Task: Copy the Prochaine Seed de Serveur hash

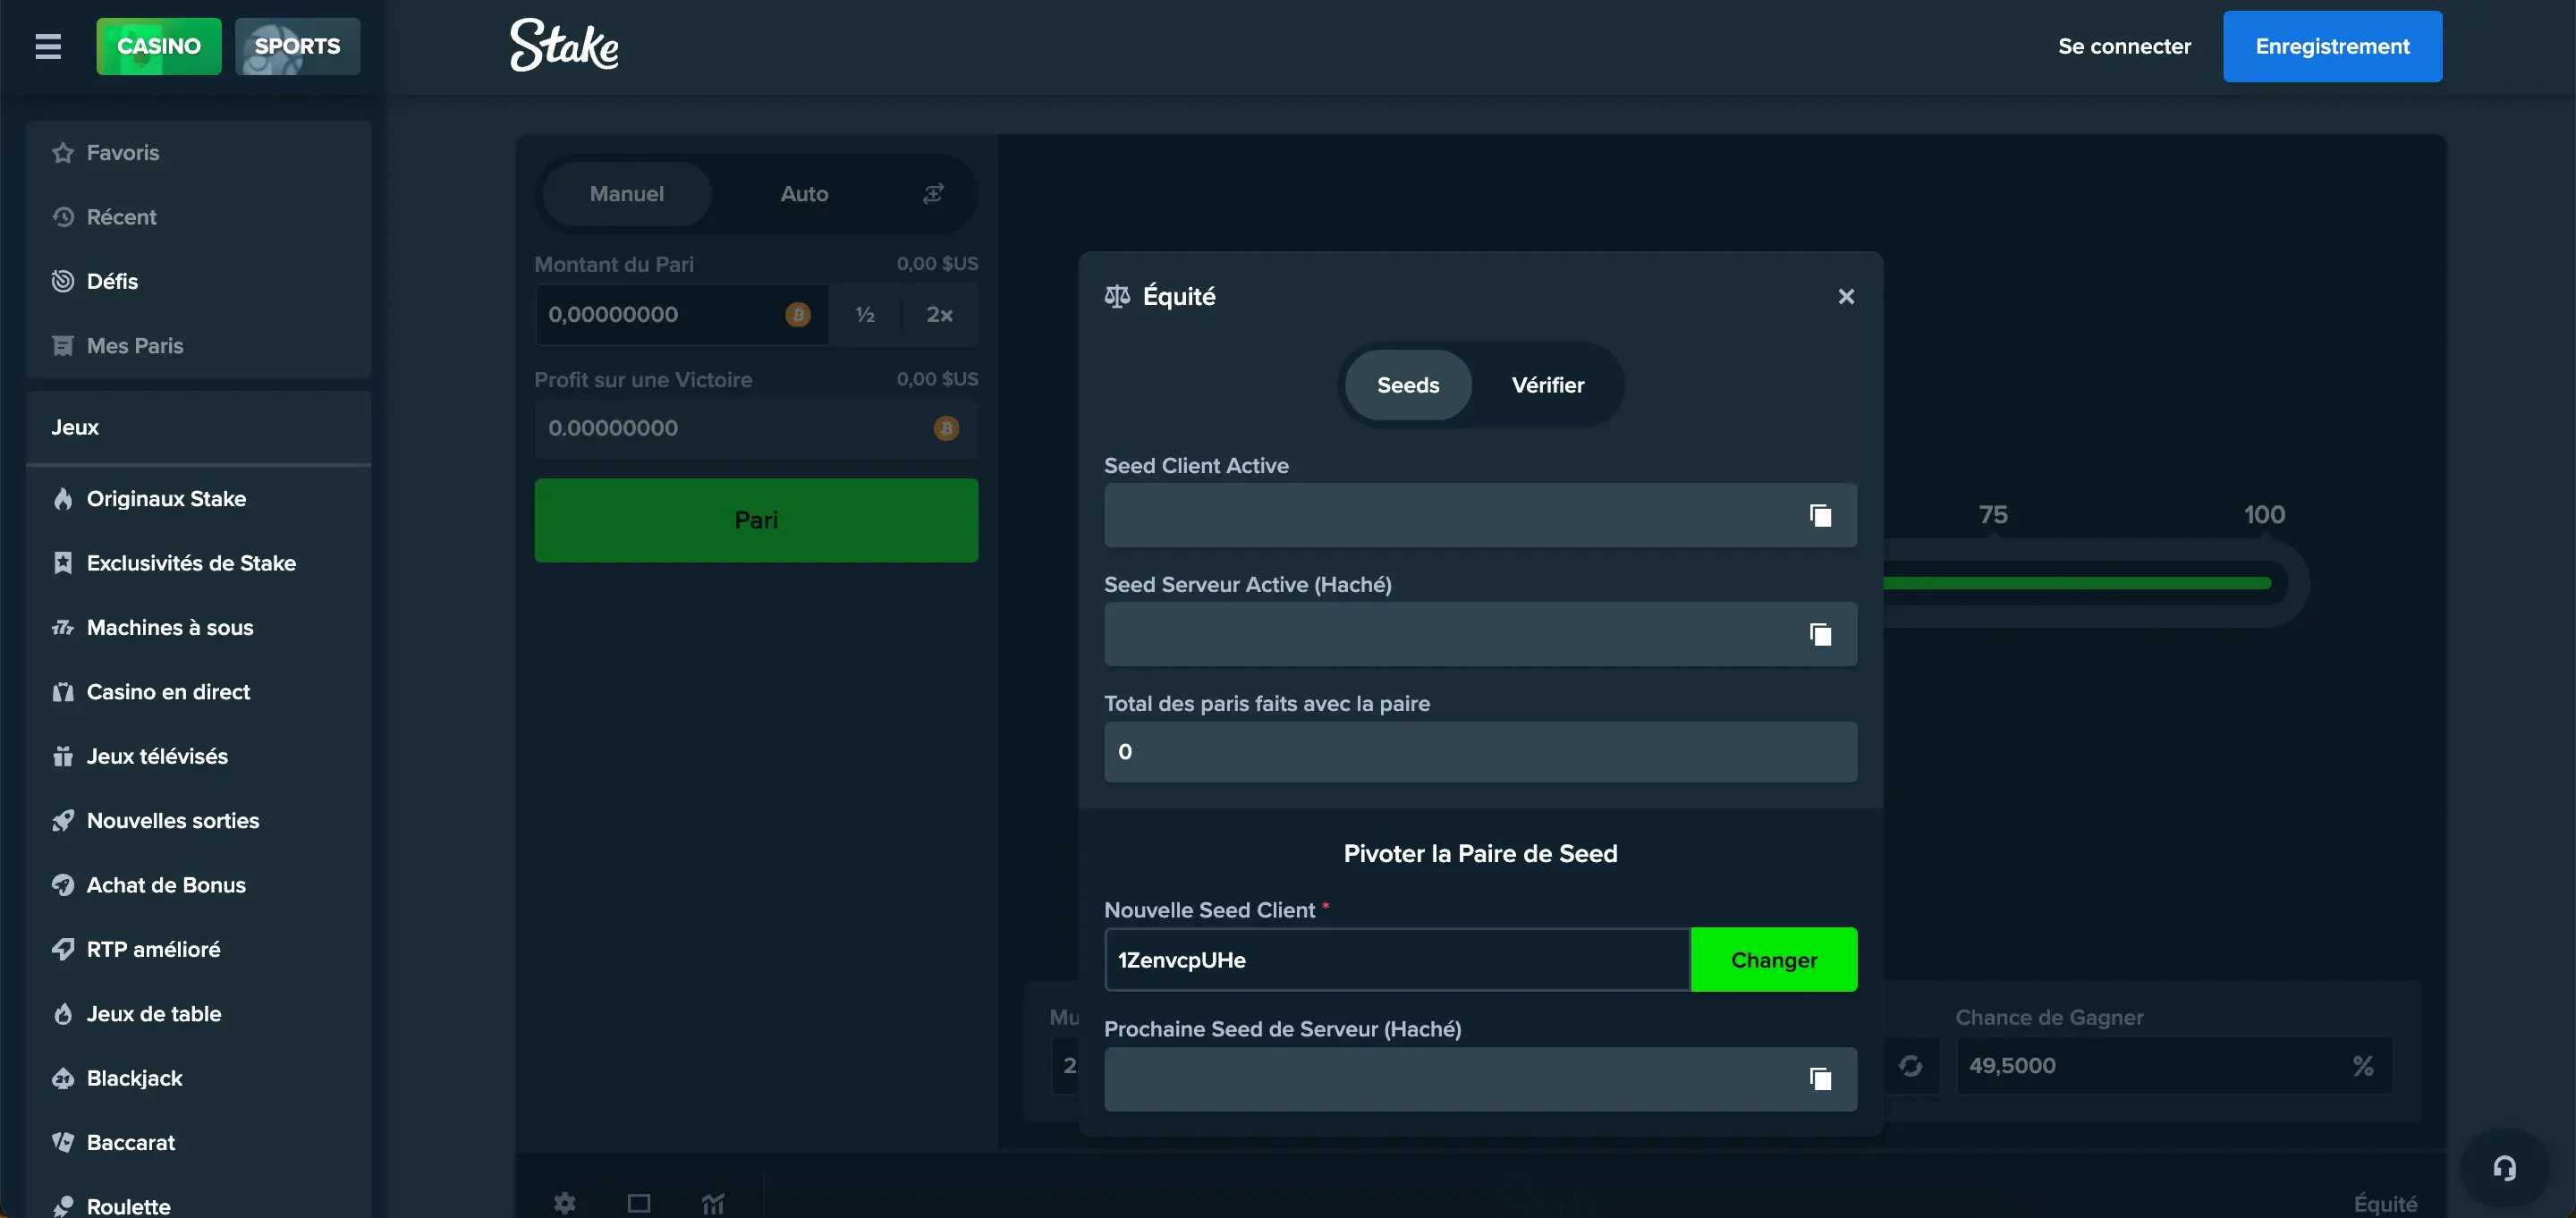Action: click(1820, 1079)
